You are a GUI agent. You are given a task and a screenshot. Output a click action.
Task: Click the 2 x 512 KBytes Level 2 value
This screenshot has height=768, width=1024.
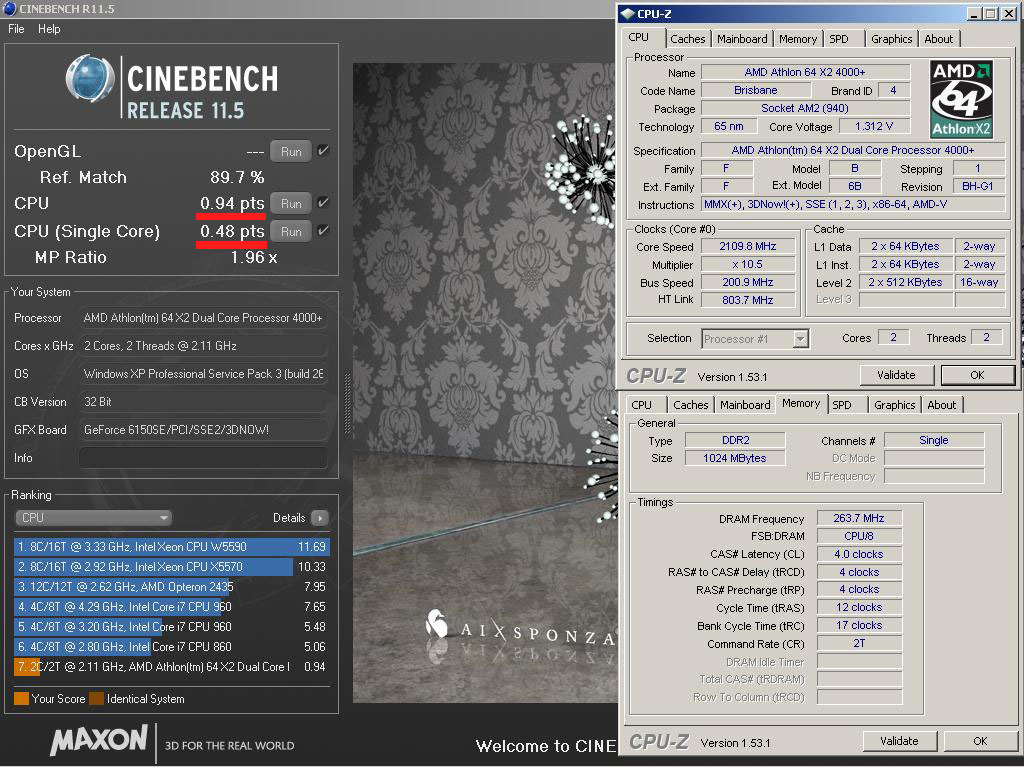[905, 282]
